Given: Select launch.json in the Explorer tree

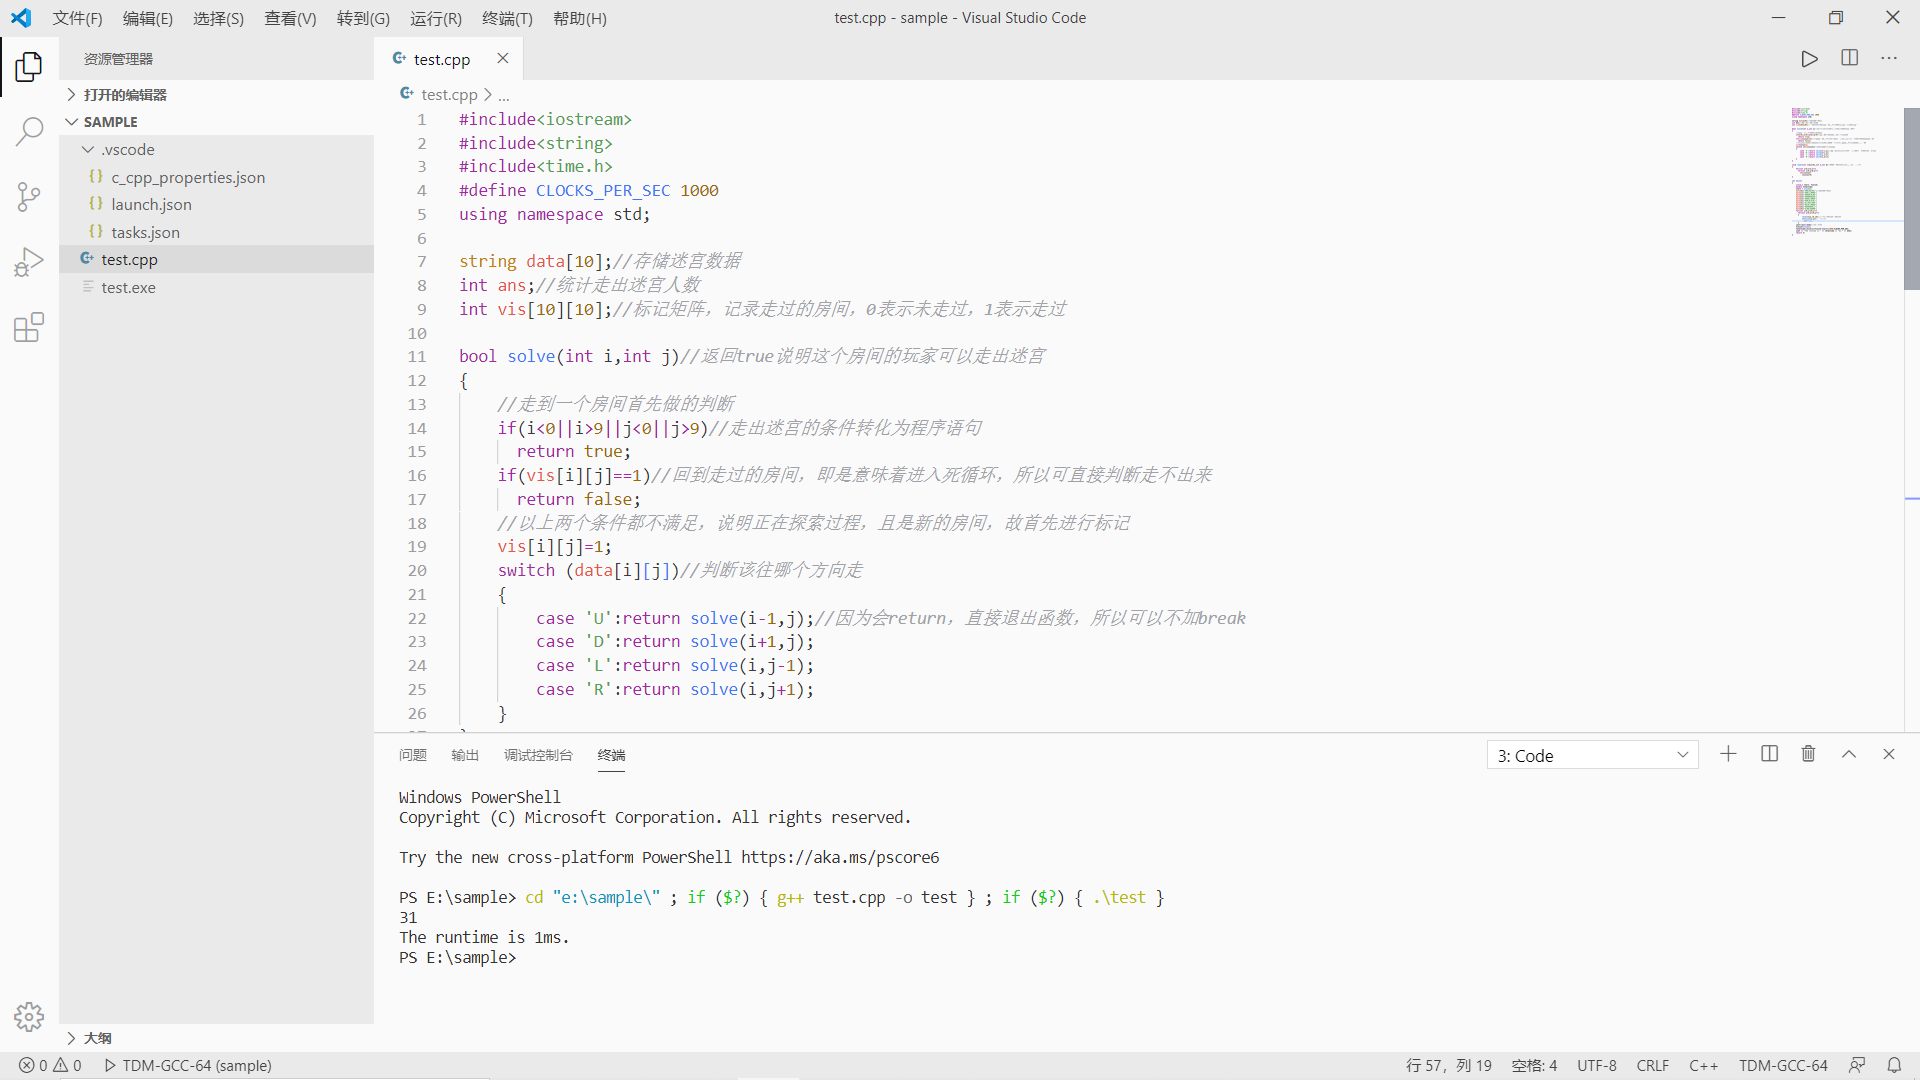Looking at the screenshot, I should pos(152,204).
